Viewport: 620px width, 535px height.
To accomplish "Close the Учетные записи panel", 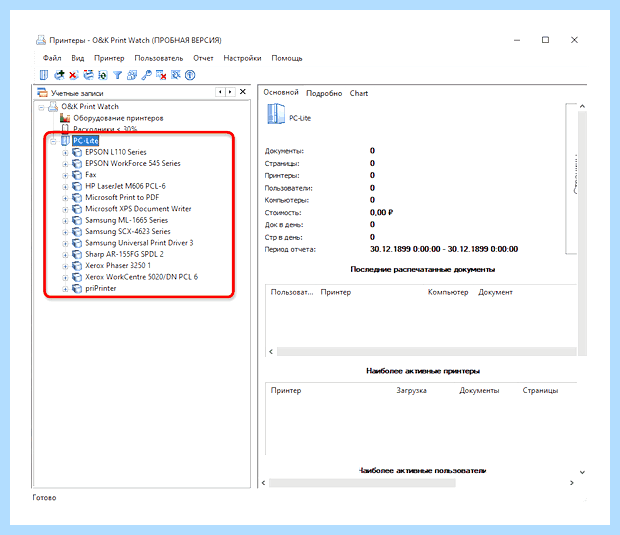I will click(243, 92).
